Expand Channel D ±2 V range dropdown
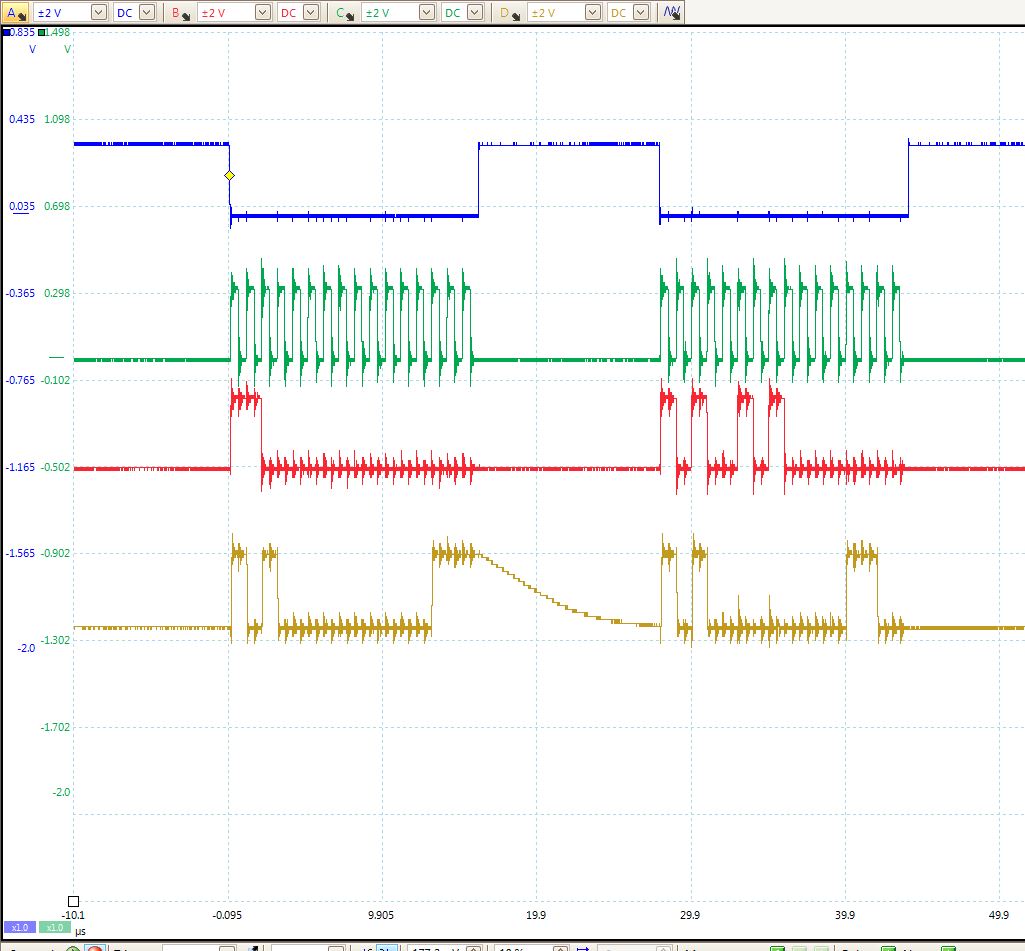Viewport: 1025px width, 951px height. pyautogui.click(x=593, y=12)
